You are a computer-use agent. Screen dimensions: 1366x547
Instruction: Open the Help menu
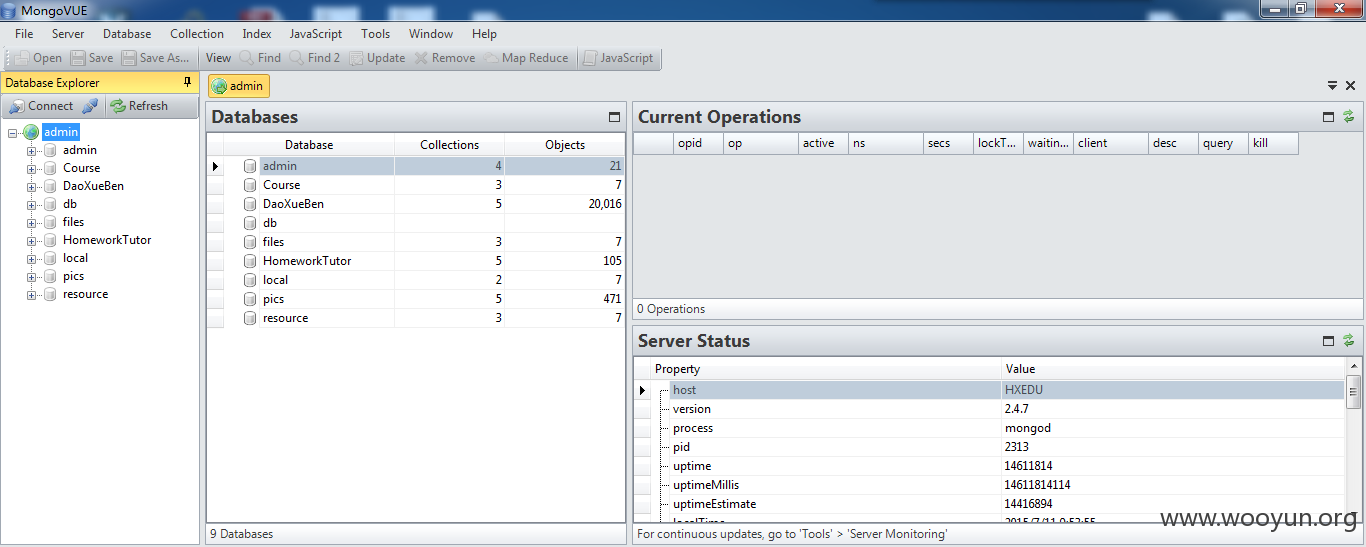pyautogui.click(x=484, y=34)
